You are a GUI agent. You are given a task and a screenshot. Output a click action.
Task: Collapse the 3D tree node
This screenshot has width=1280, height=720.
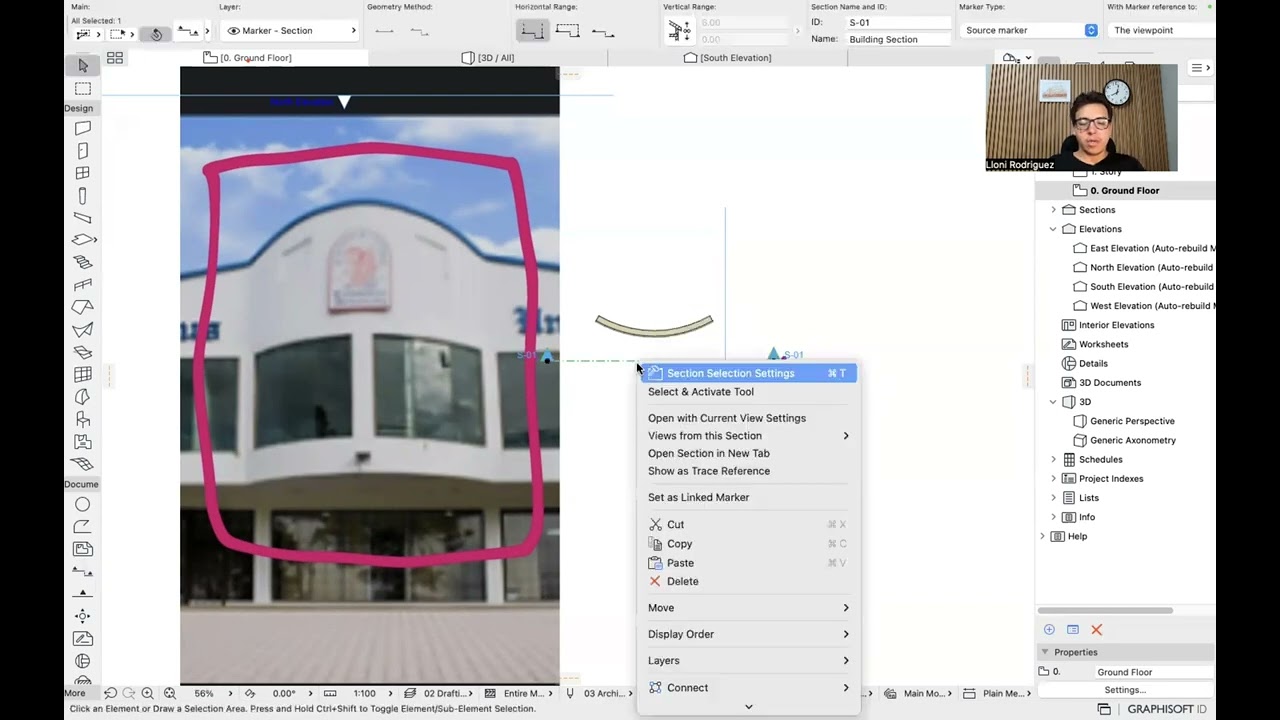tap(1053, 402)
